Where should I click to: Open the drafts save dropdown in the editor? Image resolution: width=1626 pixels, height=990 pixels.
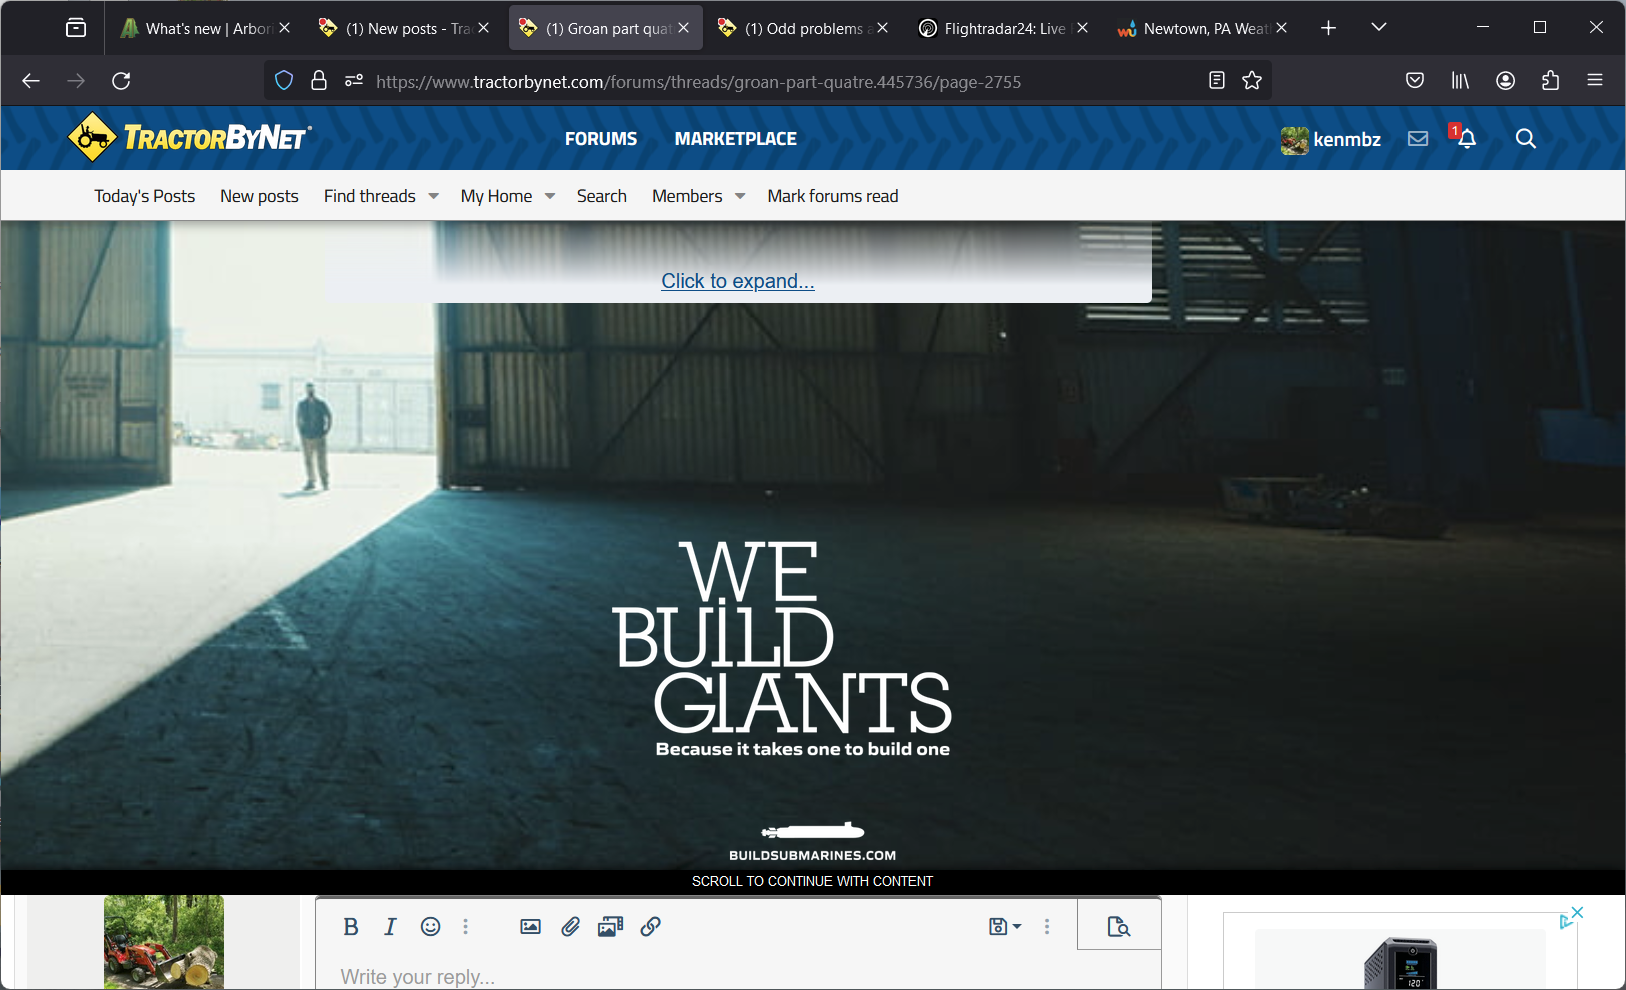click(1004, 927)
